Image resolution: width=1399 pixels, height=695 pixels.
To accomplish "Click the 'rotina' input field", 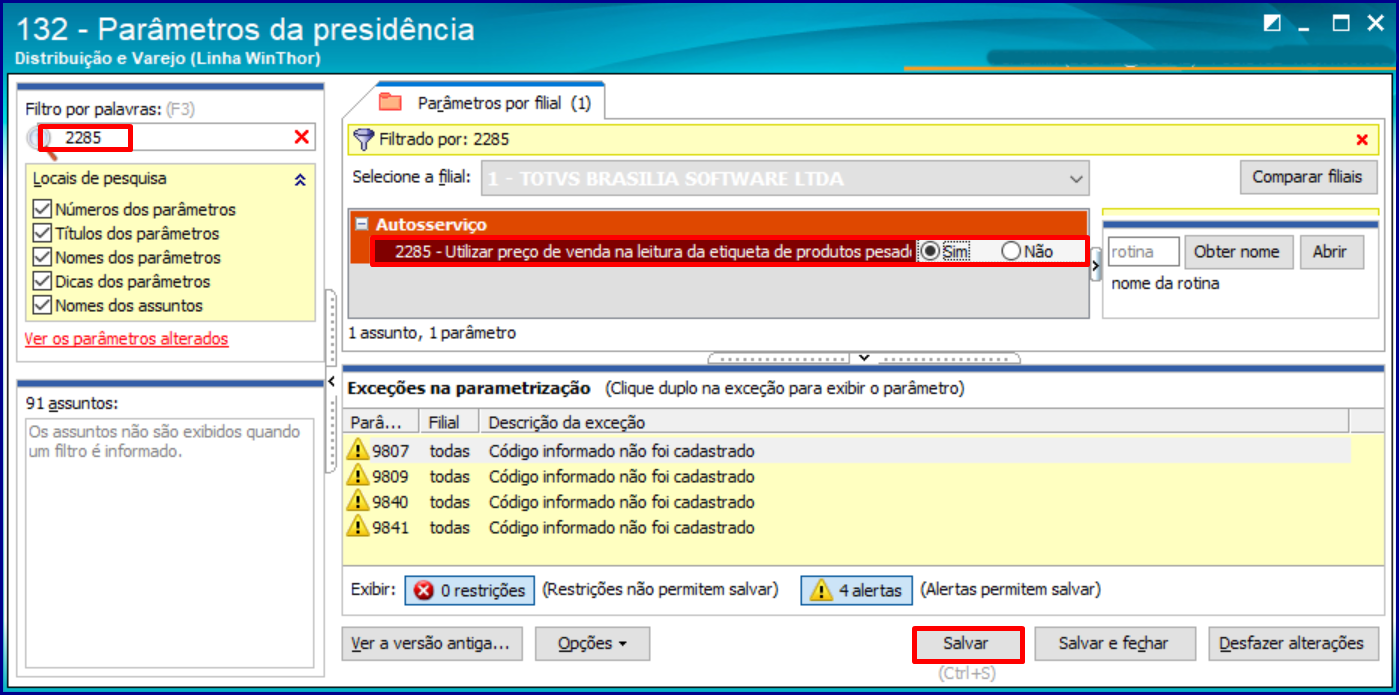I will tap(1143, 252).
